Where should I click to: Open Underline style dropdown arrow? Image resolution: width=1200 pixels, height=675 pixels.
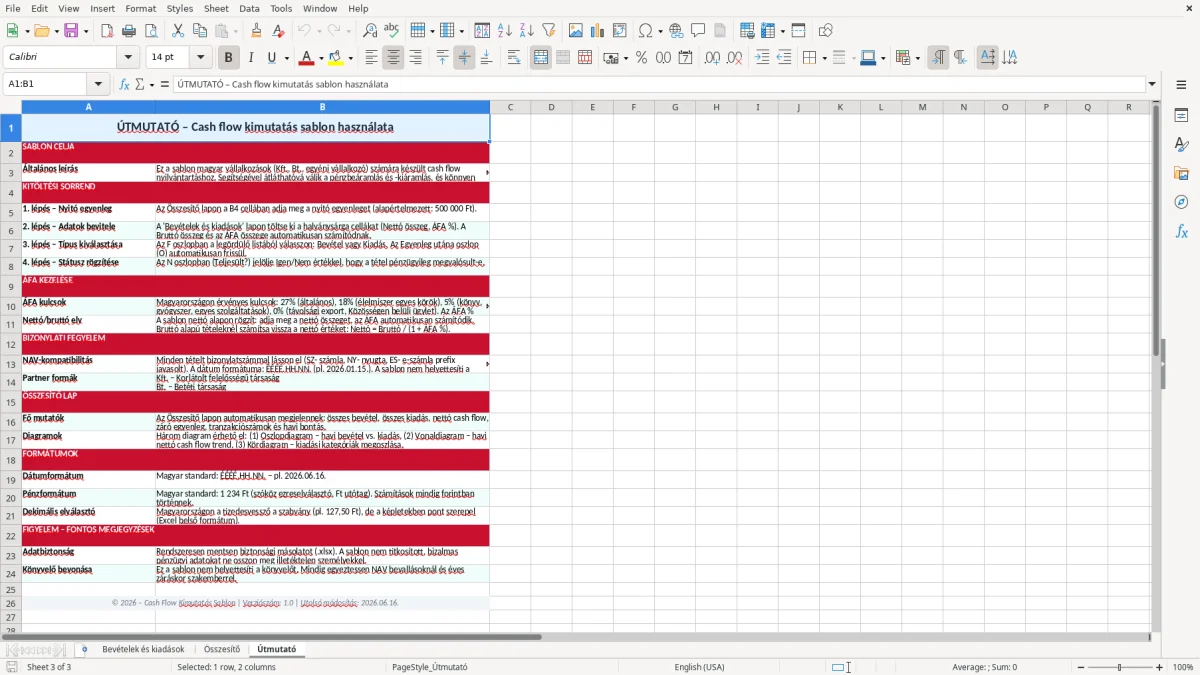[286, 58]
